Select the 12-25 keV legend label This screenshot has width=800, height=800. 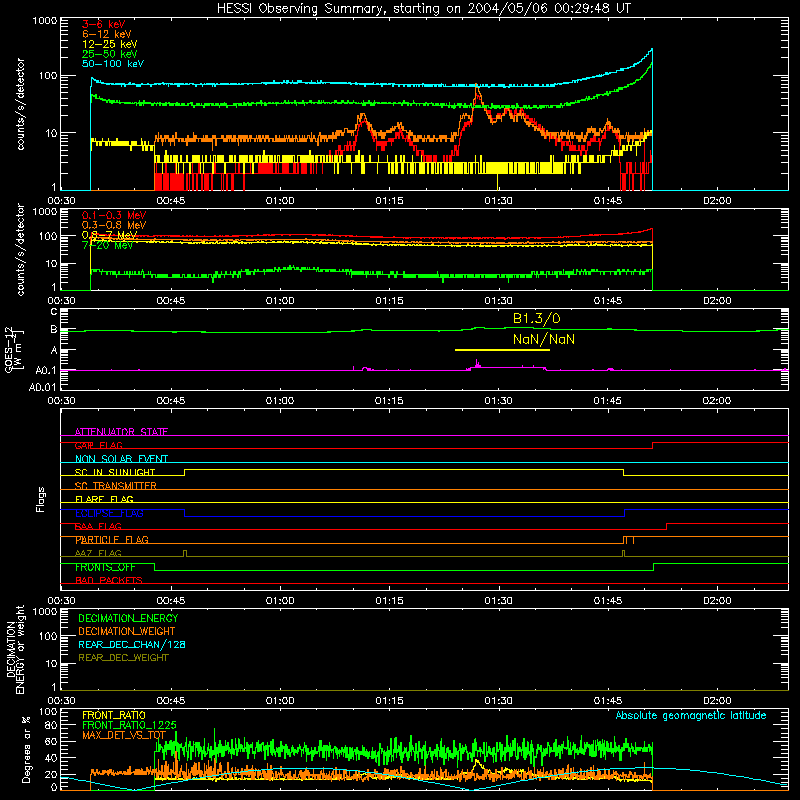click(x=110, y=44)
